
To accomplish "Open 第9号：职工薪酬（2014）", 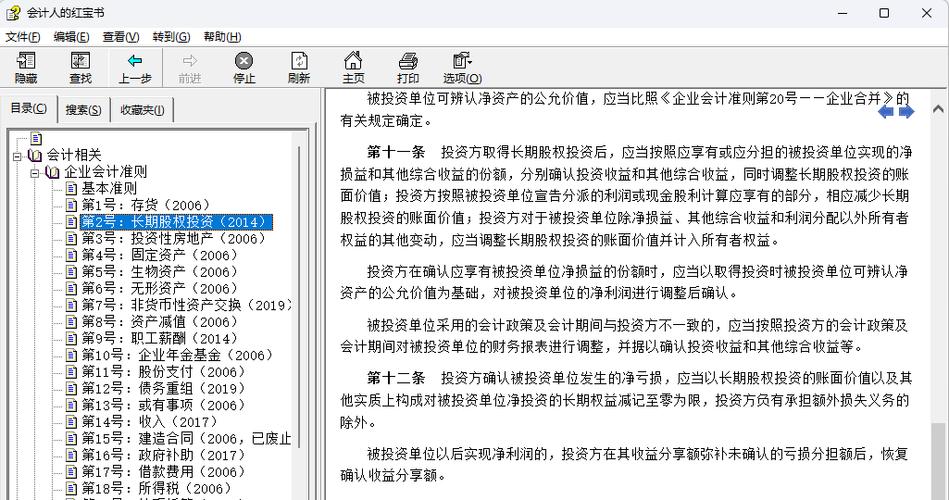I will pyautogui.click(x=160, y=338).
